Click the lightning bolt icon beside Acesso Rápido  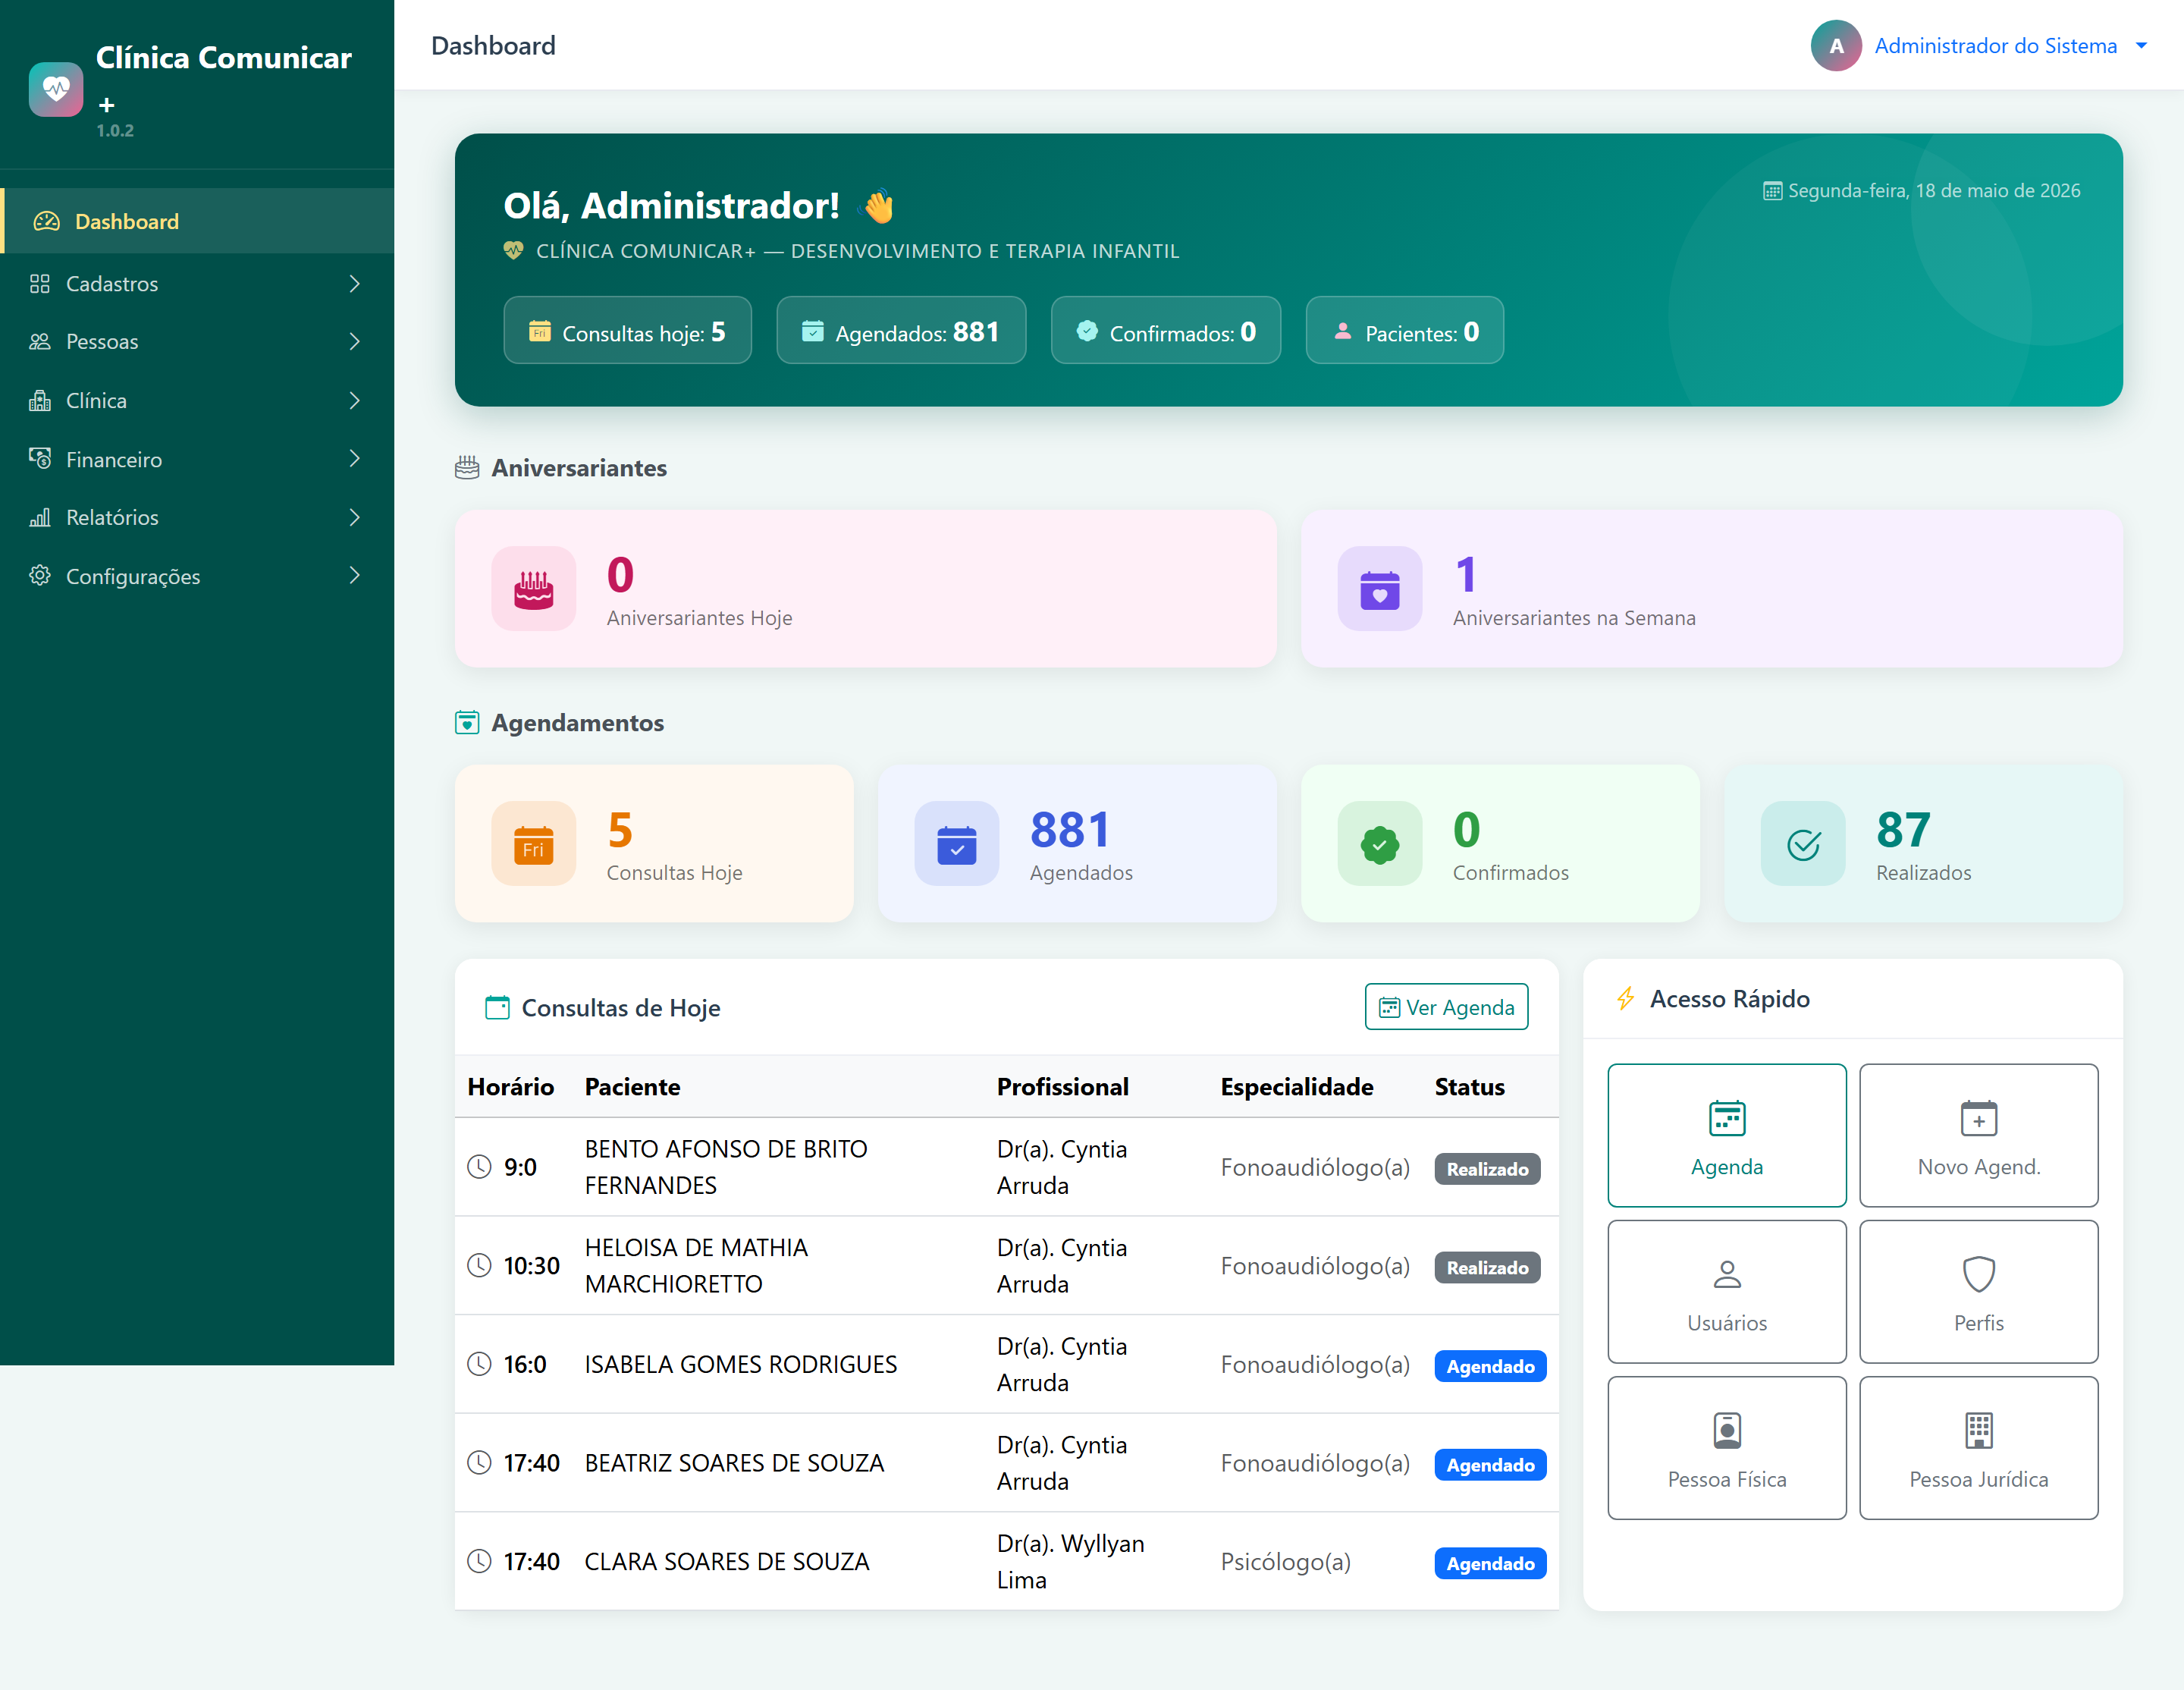1626,999
